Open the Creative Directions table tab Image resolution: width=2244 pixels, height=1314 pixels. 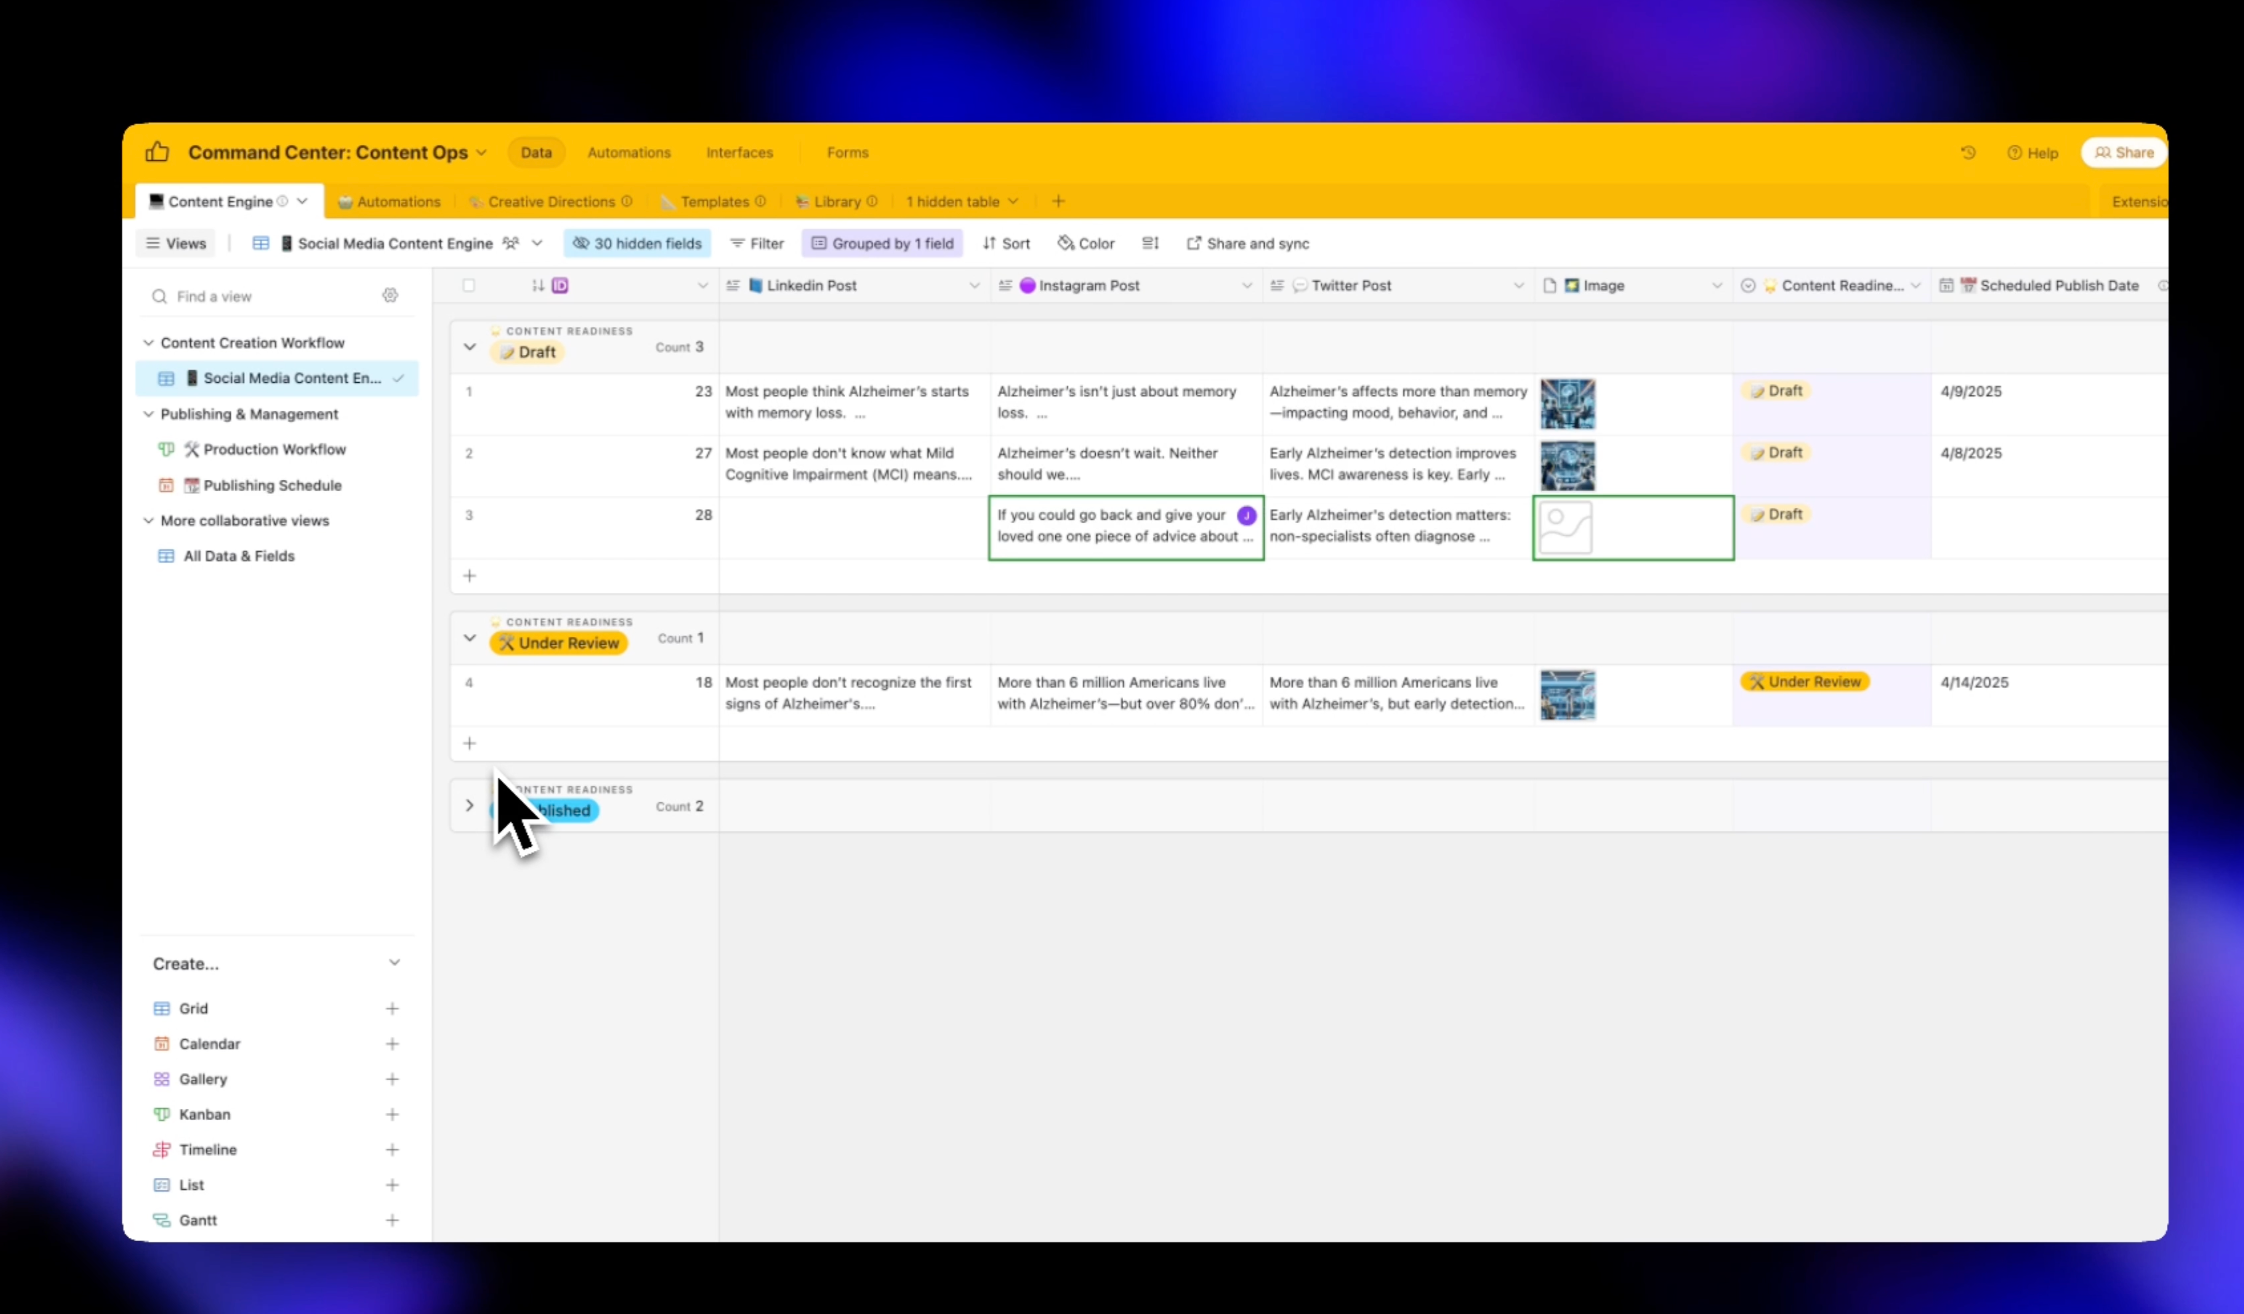551,201
